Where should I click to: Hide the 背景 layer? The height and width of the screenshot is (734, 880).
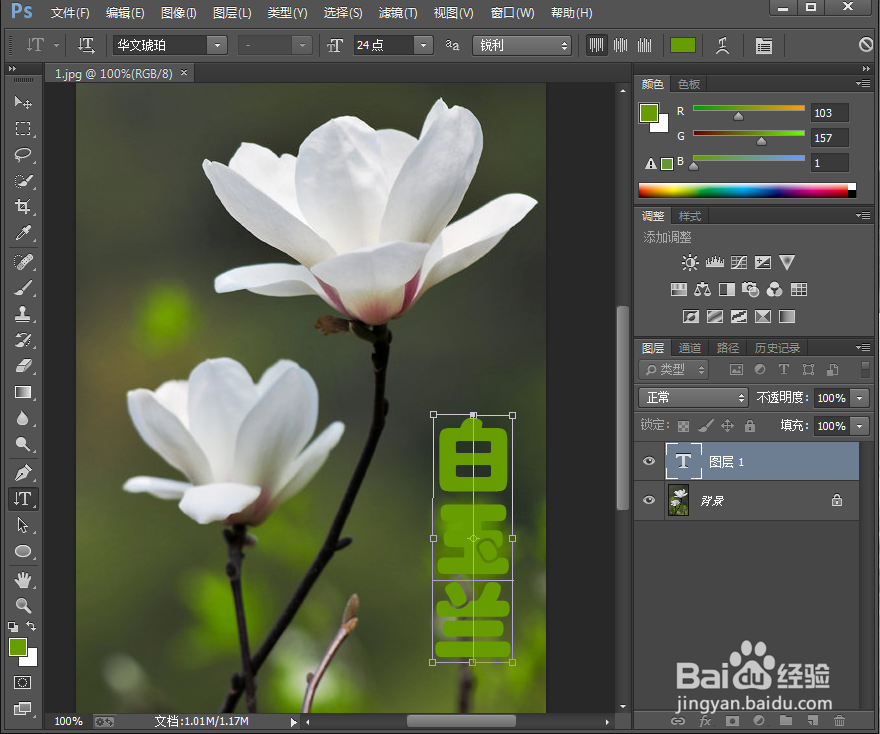pyautogui.click(x=649, y=499)
